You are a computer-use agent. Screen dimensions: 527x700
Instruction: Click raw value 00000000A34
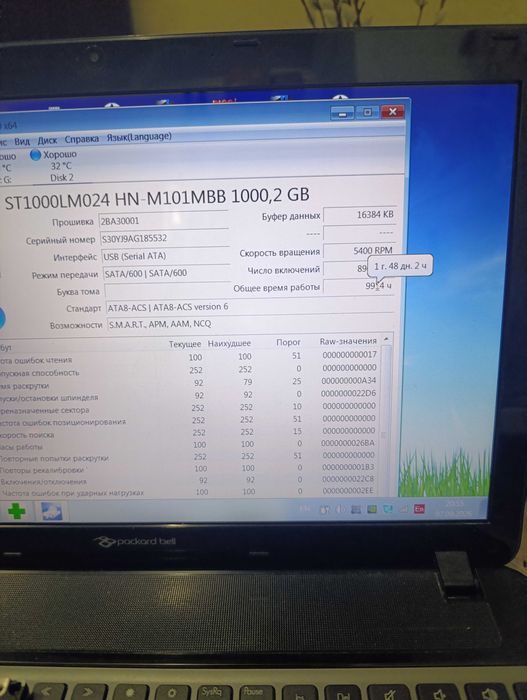tap(348, 380)
